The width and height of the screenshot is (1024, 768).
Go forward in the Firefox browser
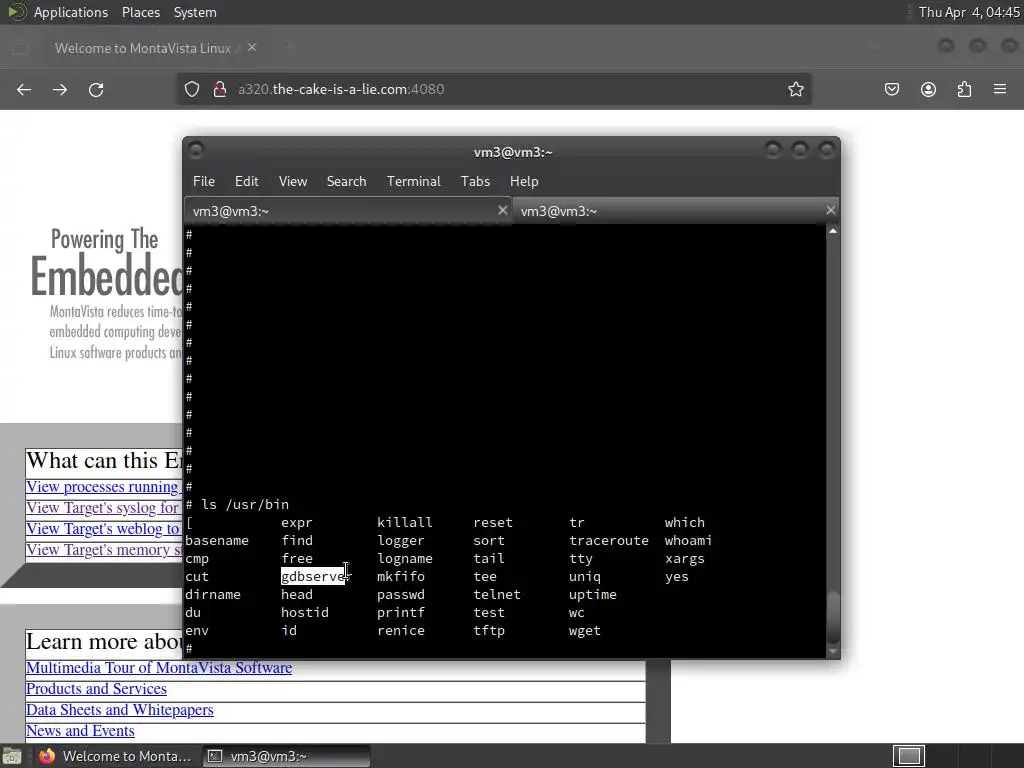click(60, 89)
